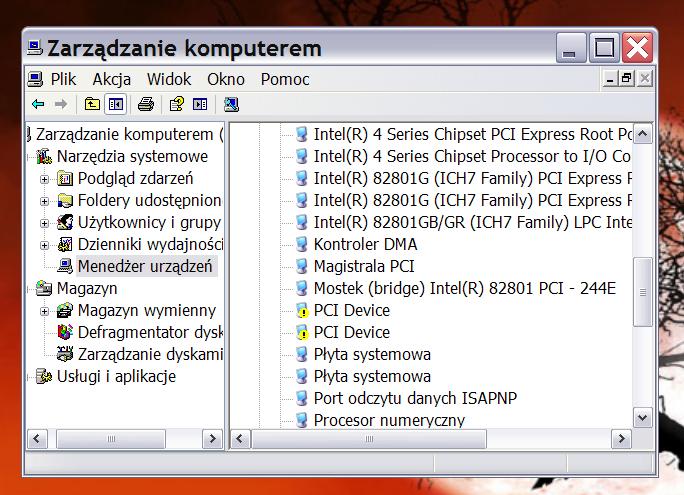Expand the Podgląd zdarzeń node
Viewport: 684px width, 495px height.
tap(44, 179)
